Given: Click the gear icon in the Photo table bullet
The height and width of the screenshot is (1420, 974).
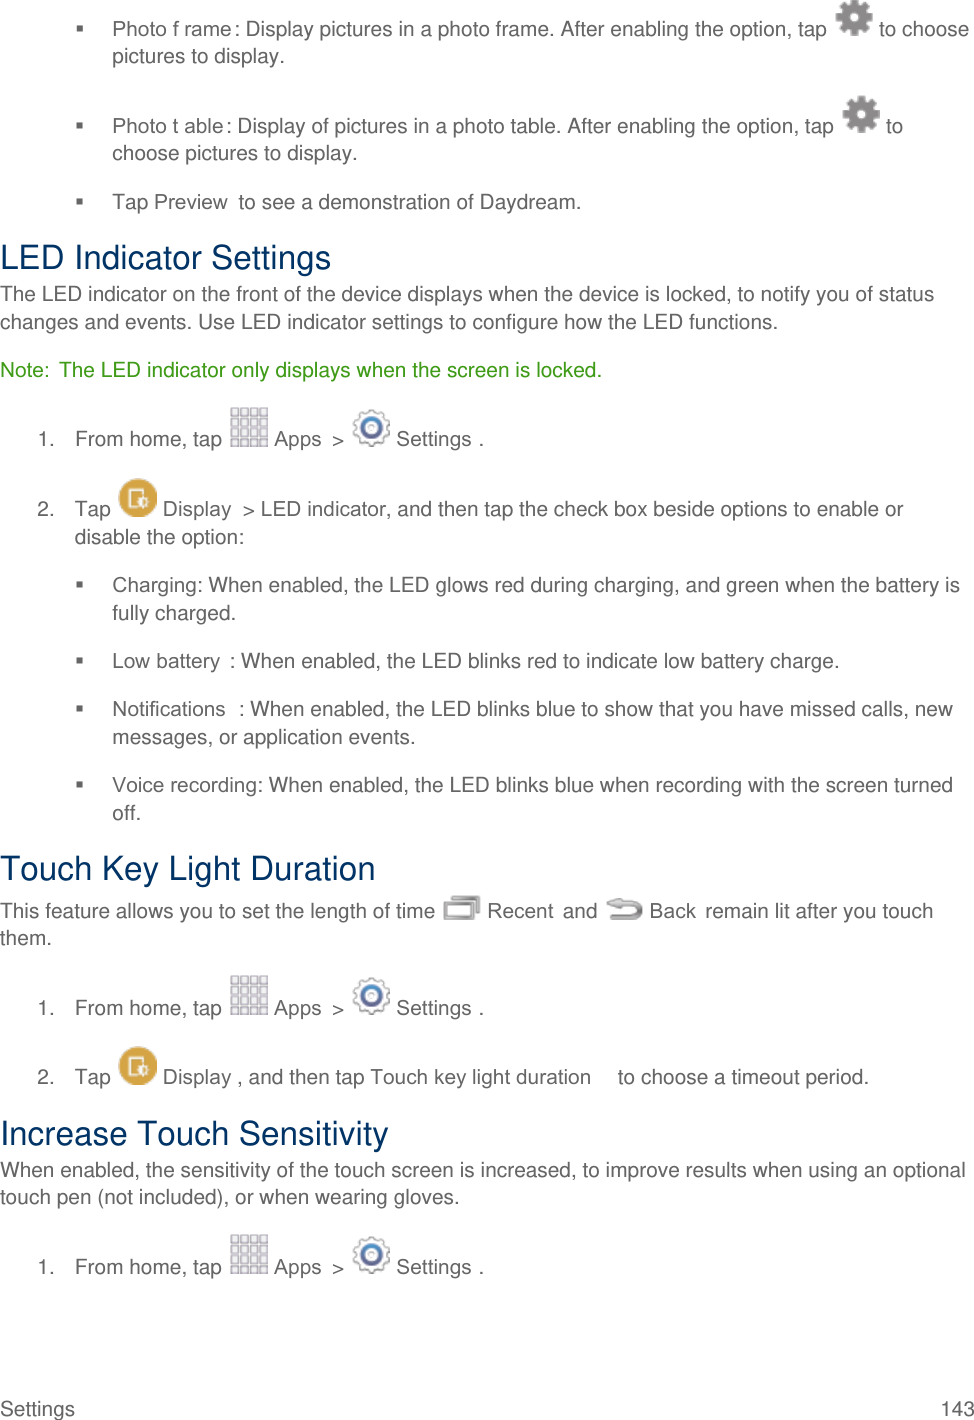Looking at the screenshot, I should [860, 115].
